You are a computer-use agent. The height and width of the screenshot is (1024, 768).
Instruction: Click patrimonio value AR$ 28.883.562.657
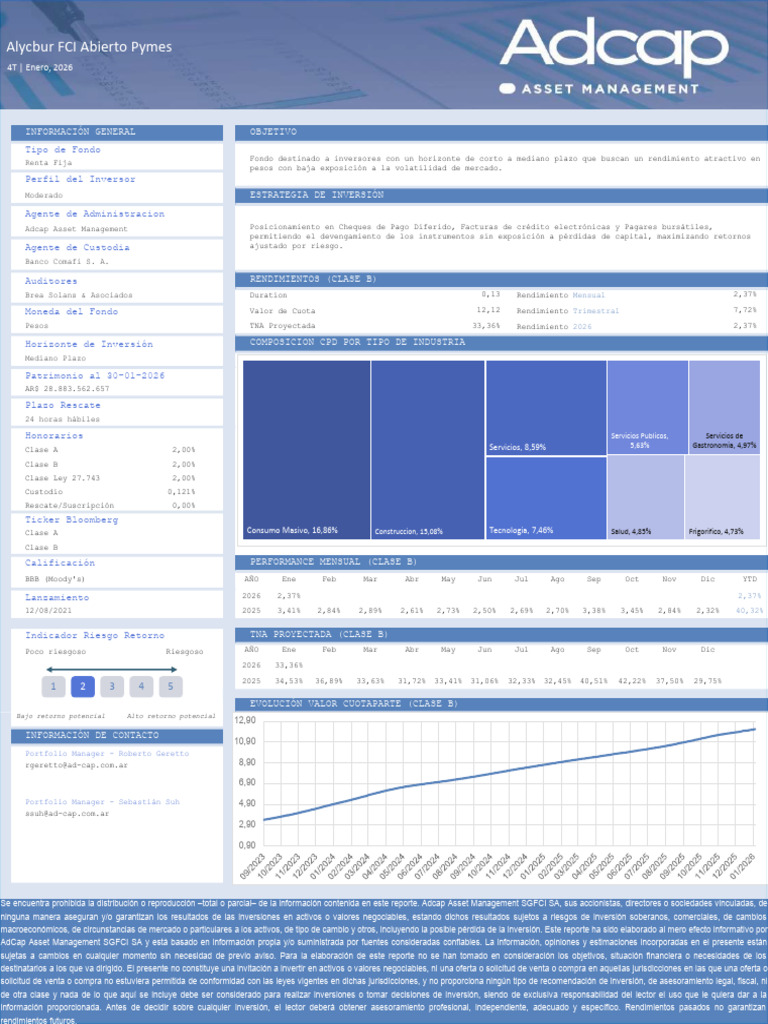pos(67,389)
